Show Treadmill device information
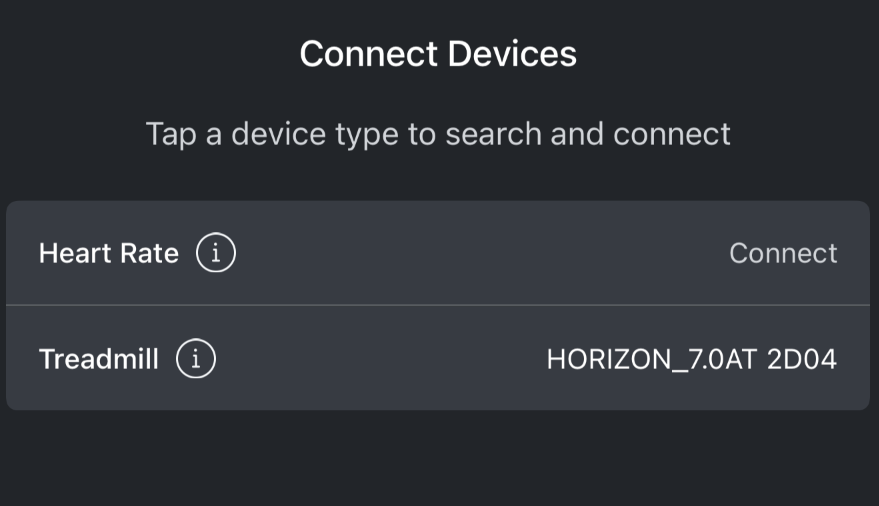The width and height of the screenshot is (879, 506). click(196, 359)
